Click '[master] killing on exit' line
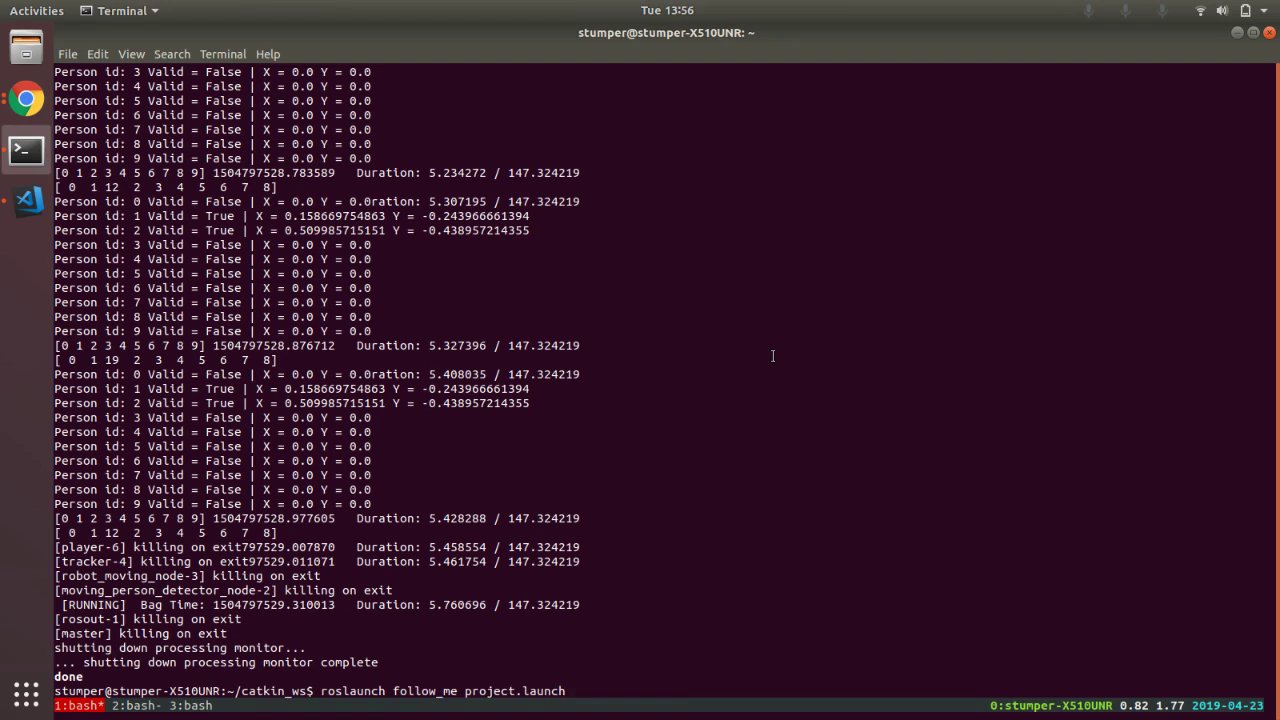 (x=140, y=633)
